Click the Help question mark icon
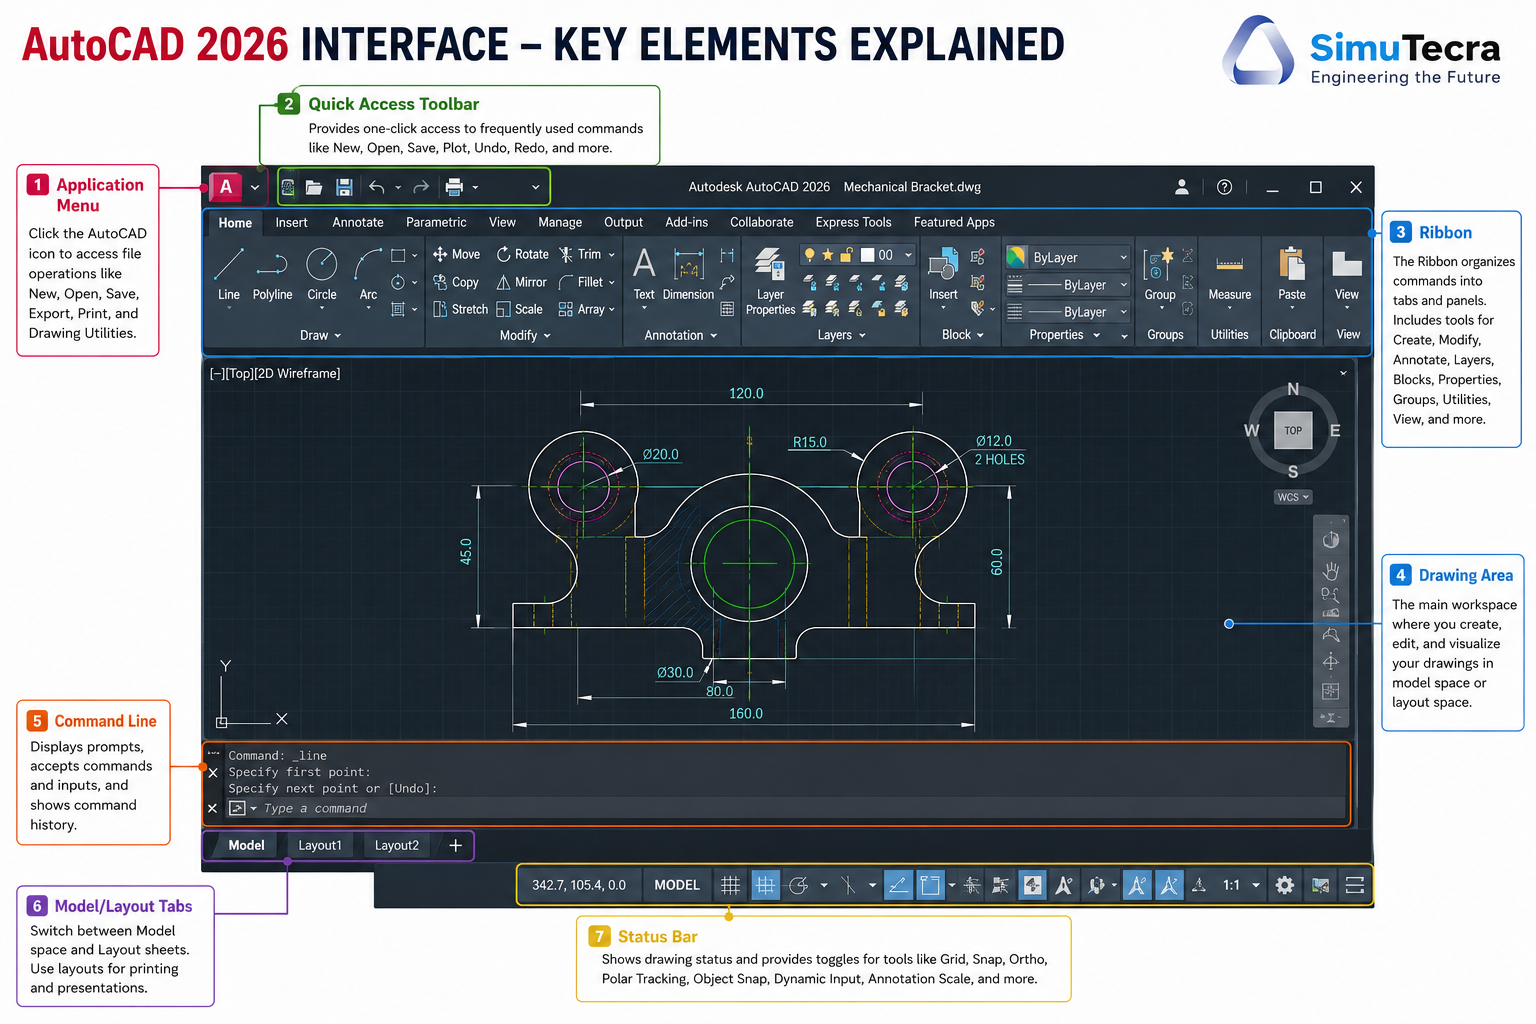This screenshot has height=1024, width=1536. pos(1224,187)
